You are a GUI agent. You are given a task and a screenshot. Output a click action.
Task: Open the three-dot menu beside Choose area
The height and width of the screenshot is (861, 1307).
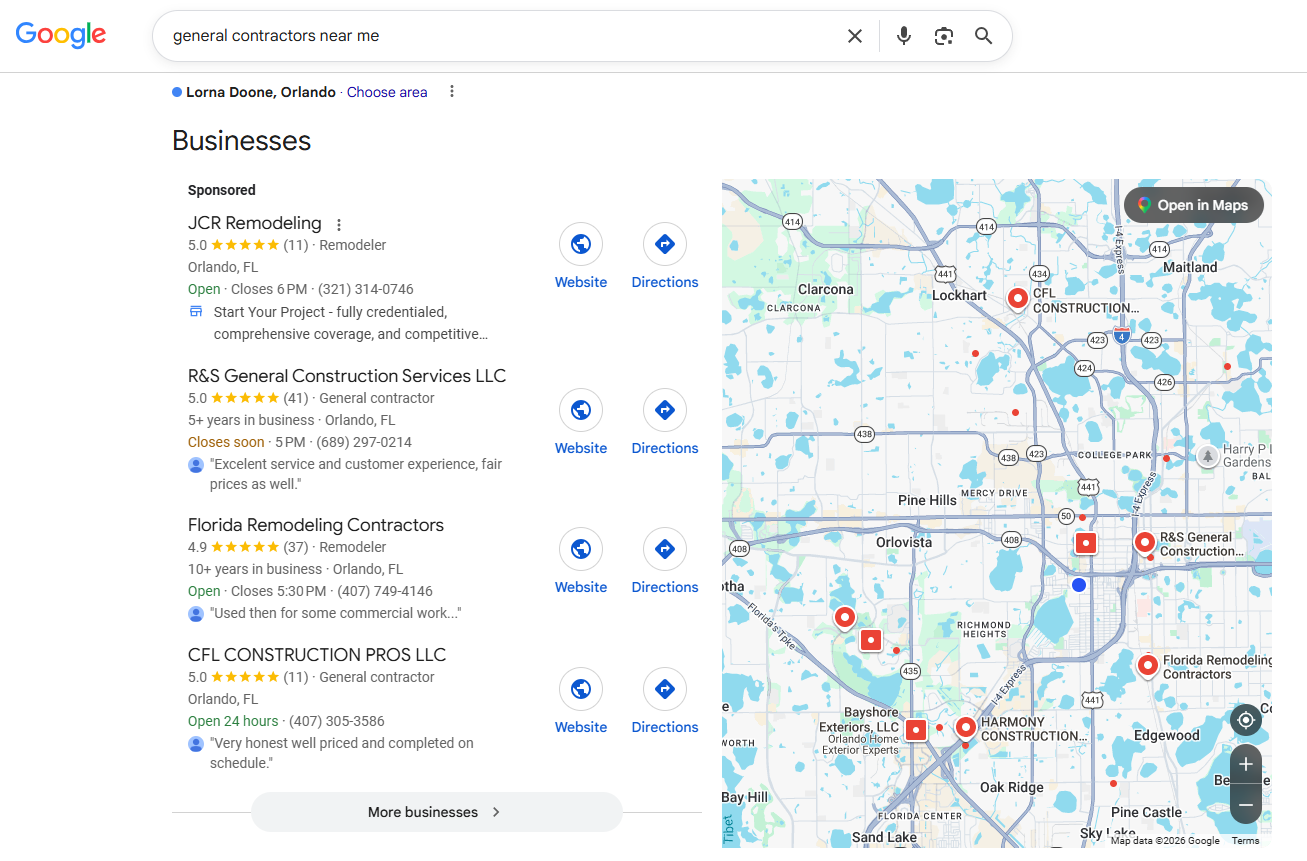(x=452, y=92)
